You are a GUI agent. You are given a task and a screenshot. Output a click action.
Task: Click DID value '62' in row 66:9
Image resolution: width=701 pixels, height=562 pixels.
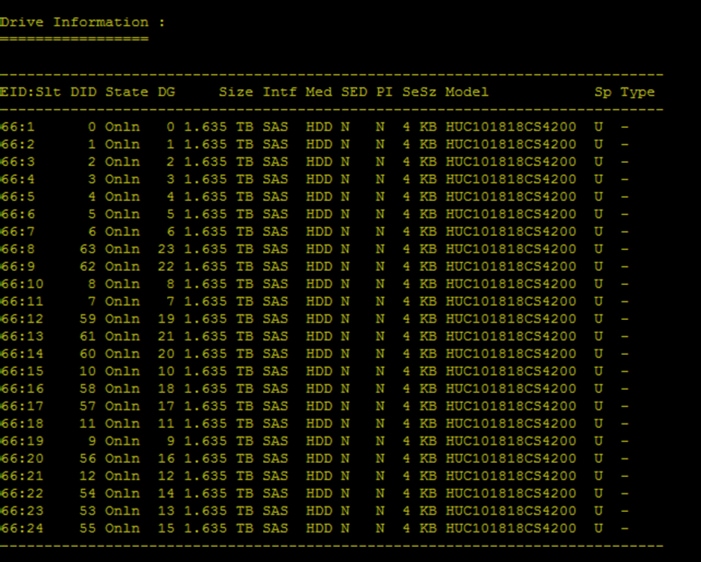88,266
